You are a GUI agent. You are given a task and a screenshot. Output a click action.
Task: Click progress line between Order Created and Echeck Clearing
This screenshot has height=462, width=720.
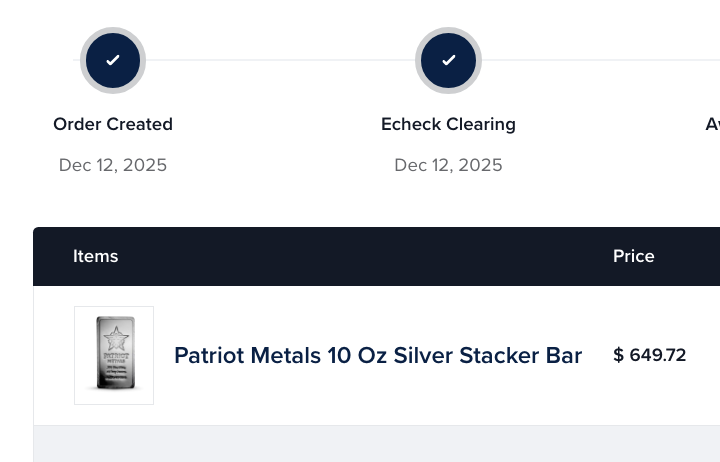[x=281, y=60]
